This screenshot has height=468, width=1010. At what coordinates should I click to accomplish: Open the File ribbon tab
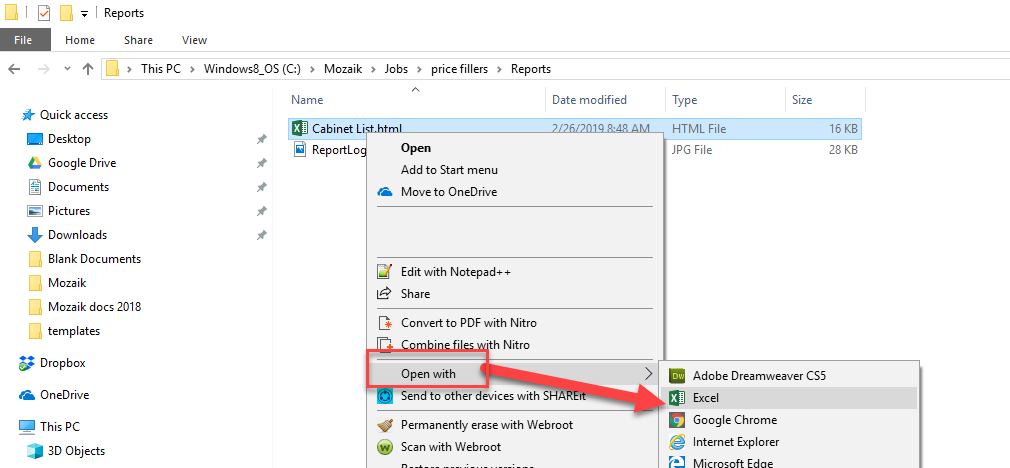24,40
